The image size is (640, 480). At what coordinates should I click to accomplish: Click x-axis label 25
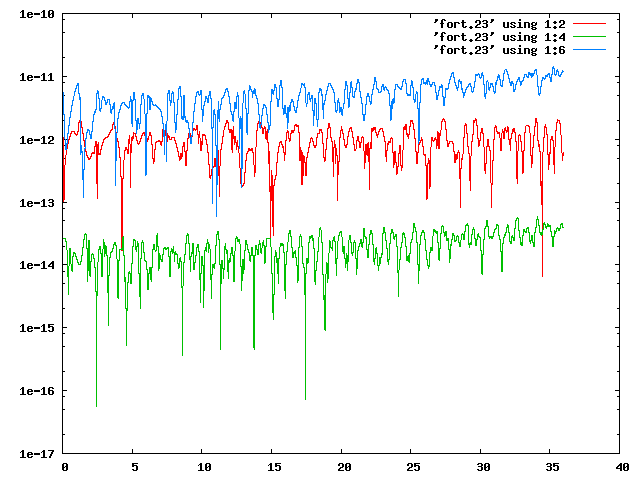[x=413, y=467]
